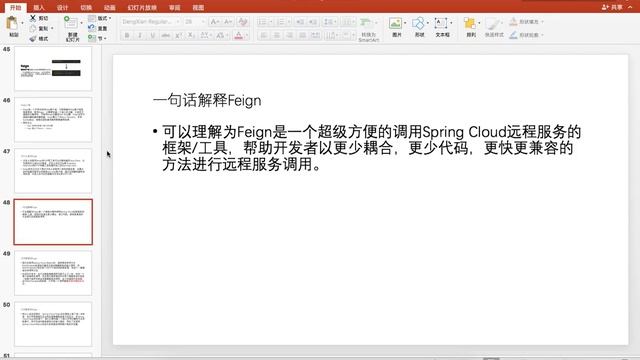Switch to the Slide Show (幻灯片放映) tab

142,7
